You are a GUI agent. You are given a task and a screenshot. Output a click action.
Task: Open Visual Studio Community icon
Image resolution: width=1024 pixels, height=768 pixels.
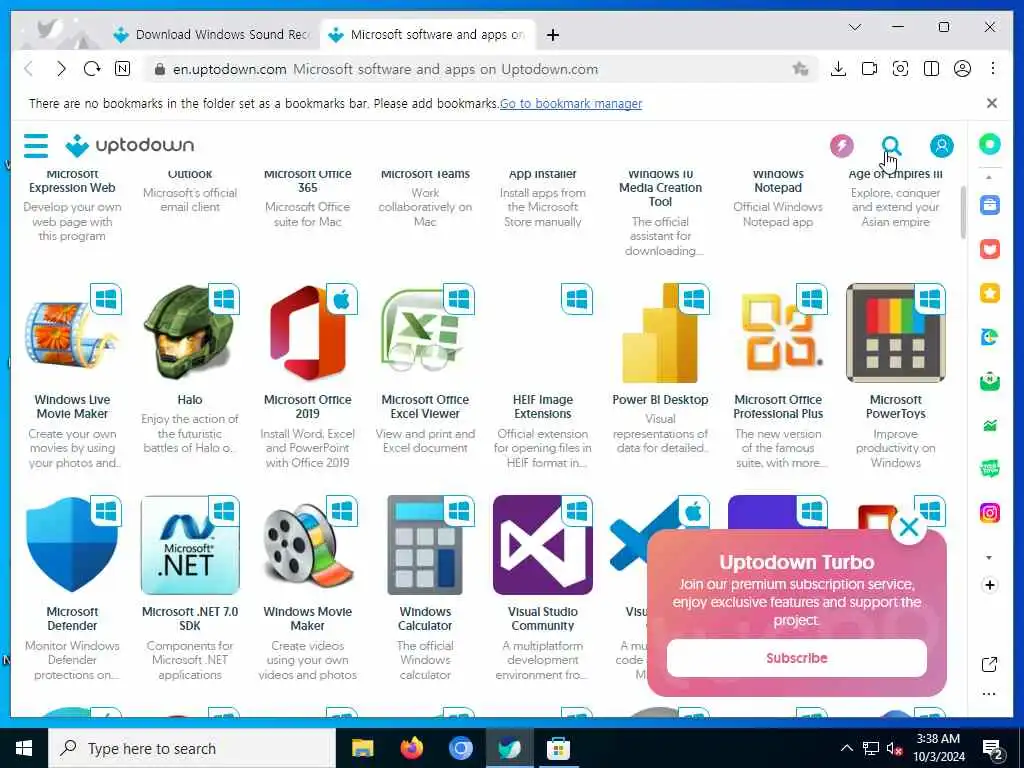tap(543, 545)
